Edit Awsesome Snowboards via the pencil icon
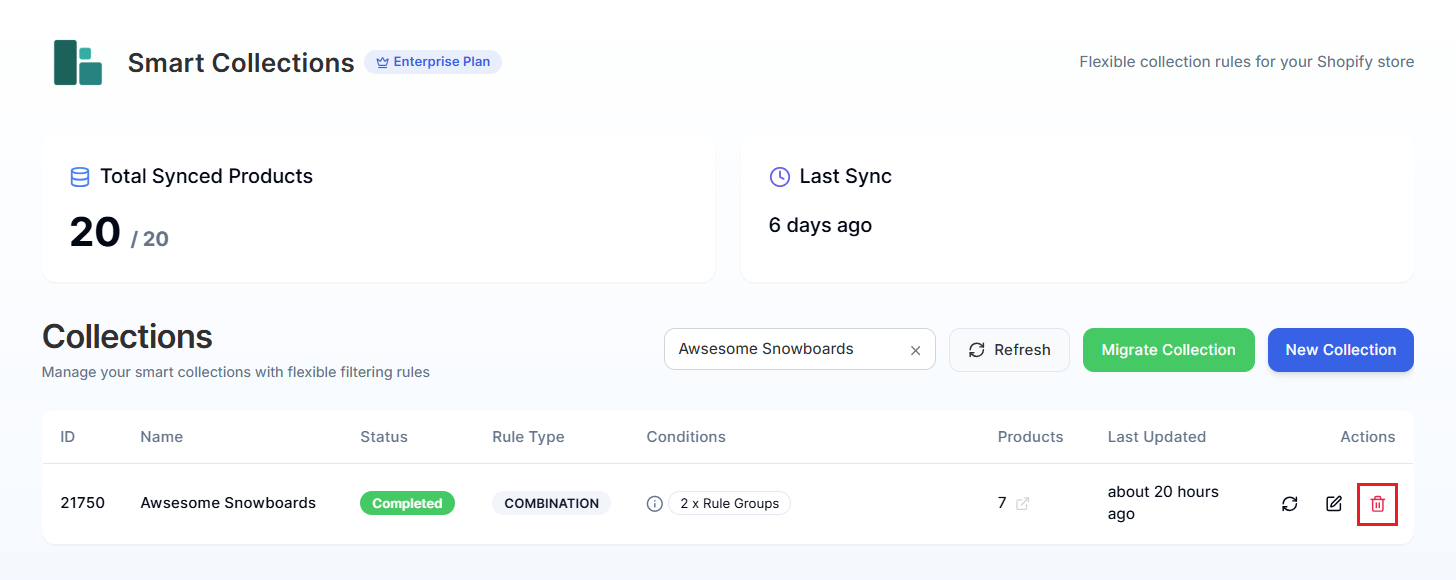Screen dimensions: 1456x580 pos(1333,504)
